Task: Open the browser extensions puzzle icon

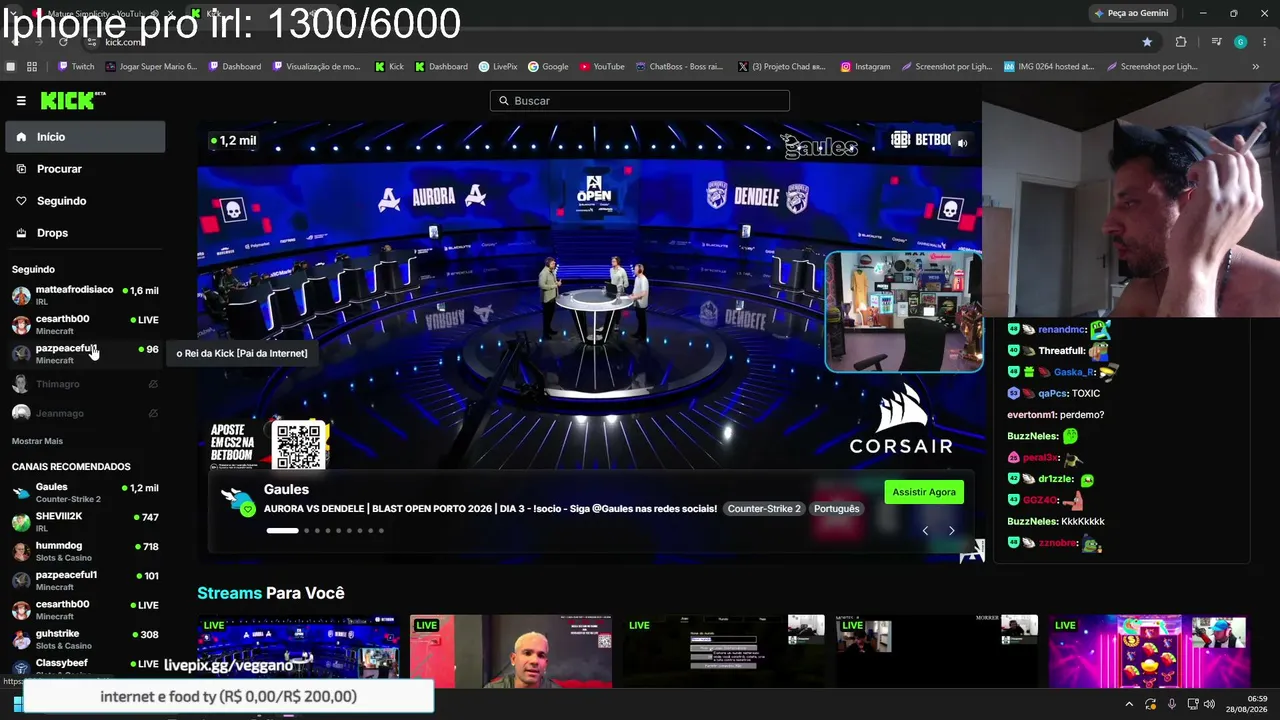Action: point(1181,42)
